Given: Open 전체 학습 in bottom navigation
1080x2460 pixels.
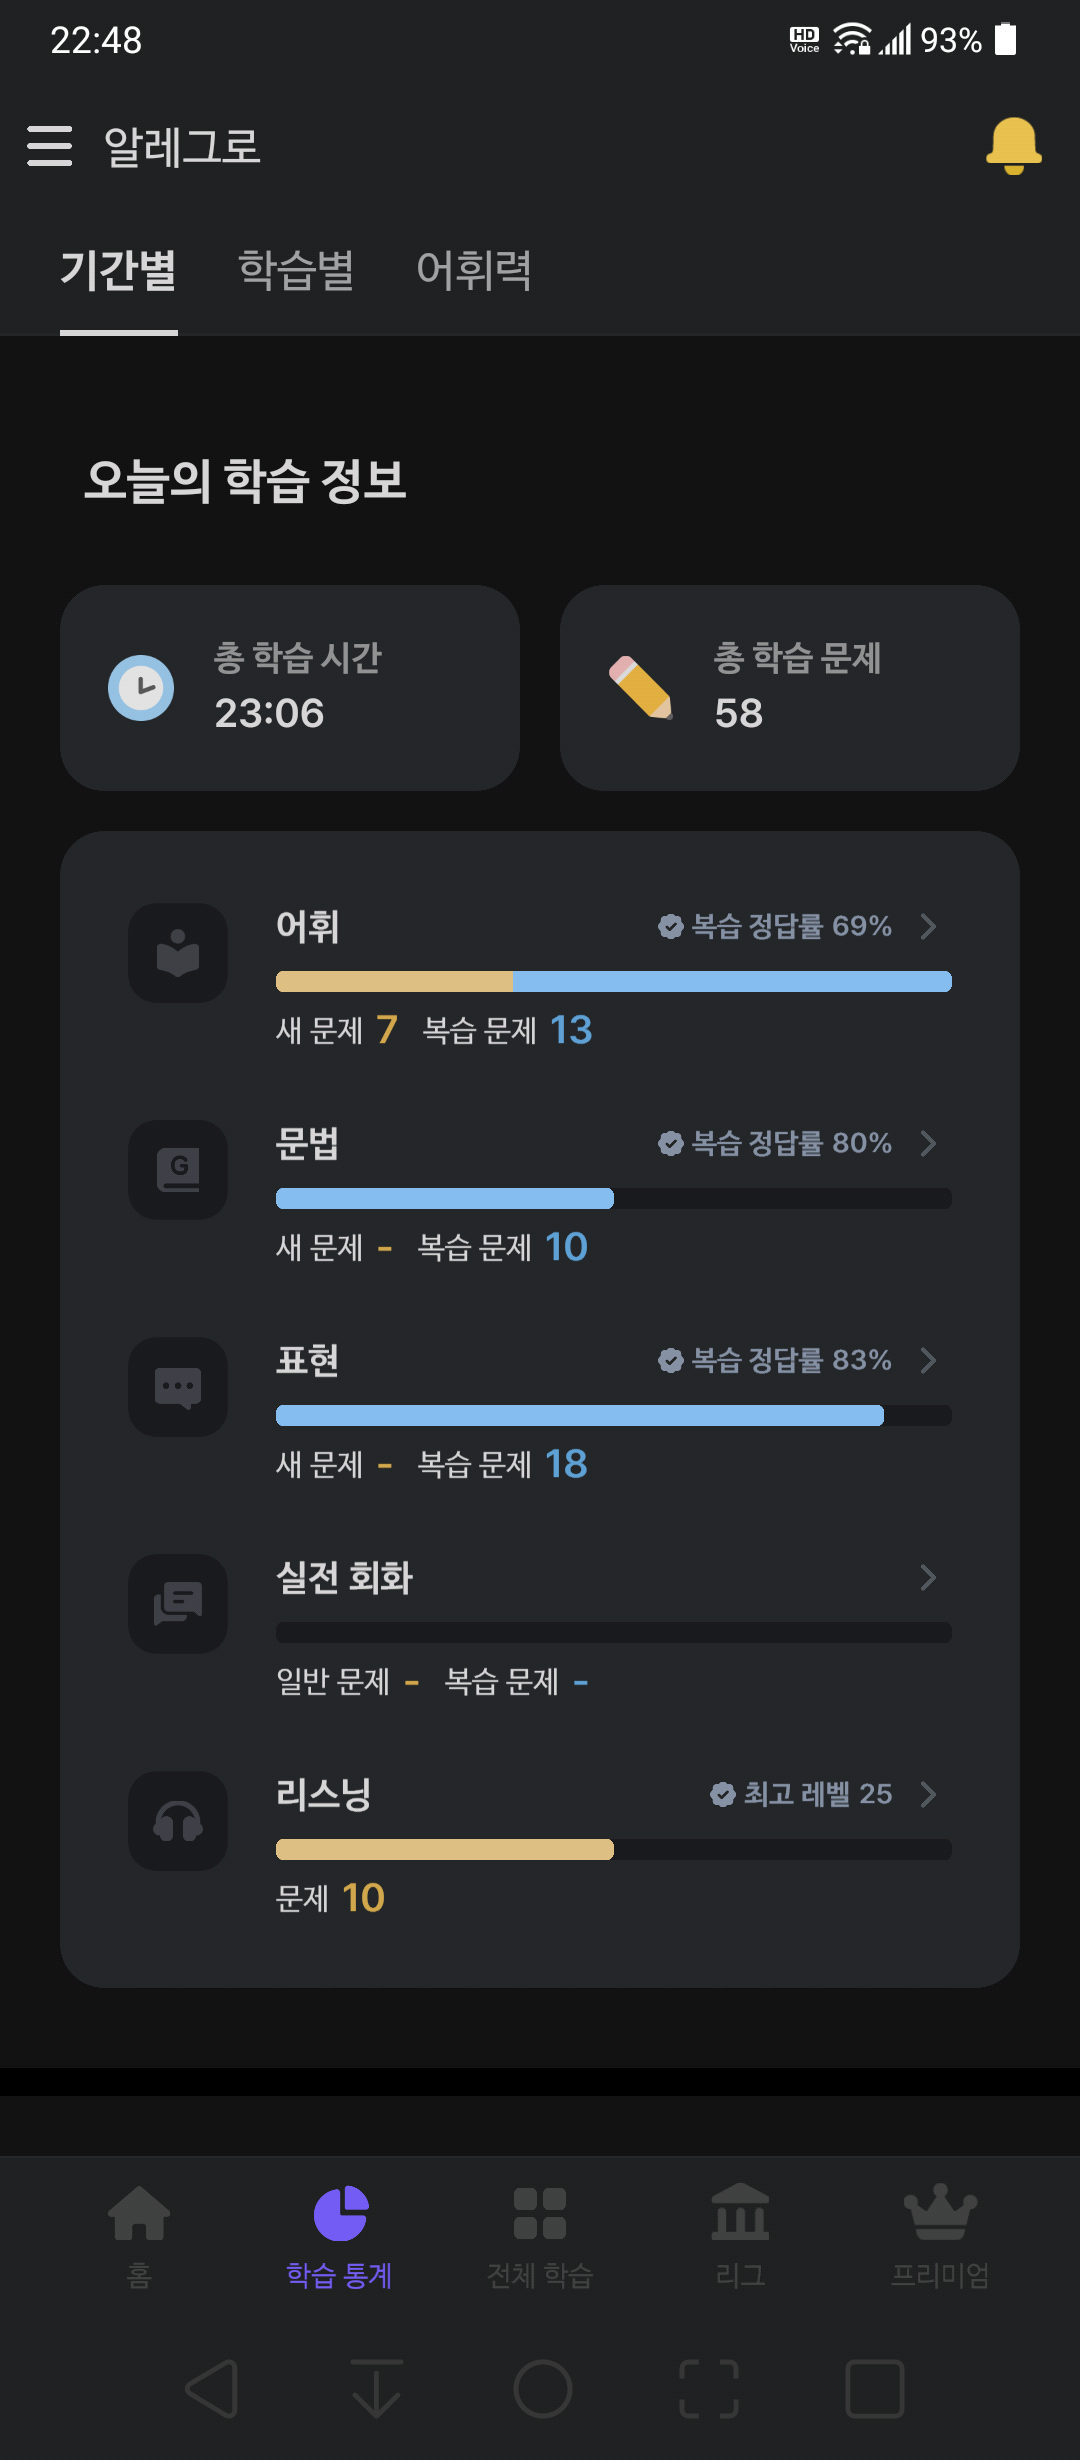Looking at the screenshot, I should pos(540,2236).
